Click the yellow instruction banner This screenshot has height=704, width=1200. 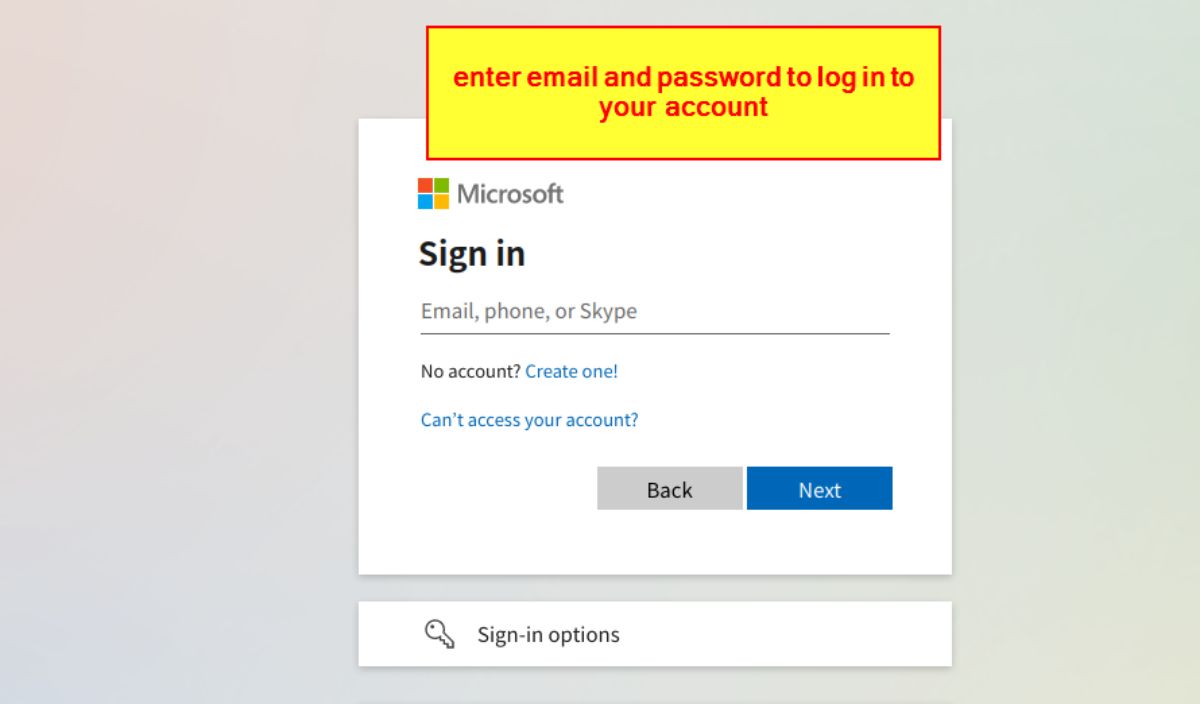point(684,91)
